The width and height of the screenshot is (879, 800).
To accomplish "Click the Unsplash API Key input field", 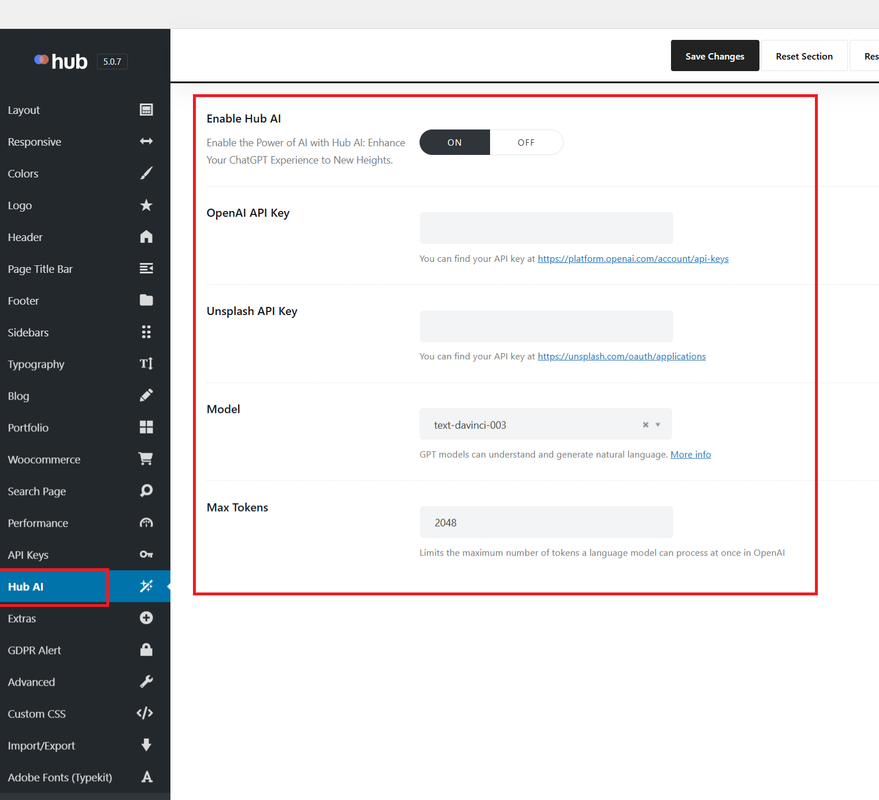I will pyautogui.click(x=546, y=326).
